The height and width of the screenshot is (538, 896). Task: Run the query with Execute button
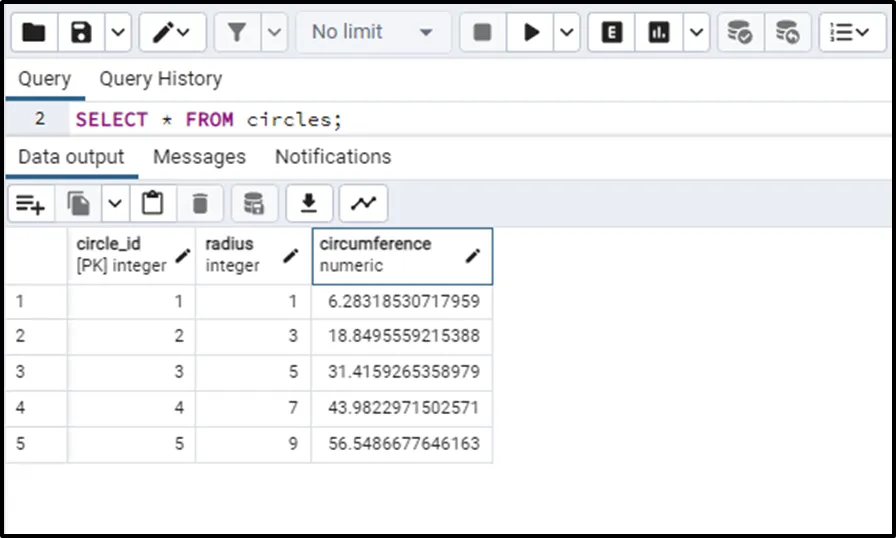(530, 32)
